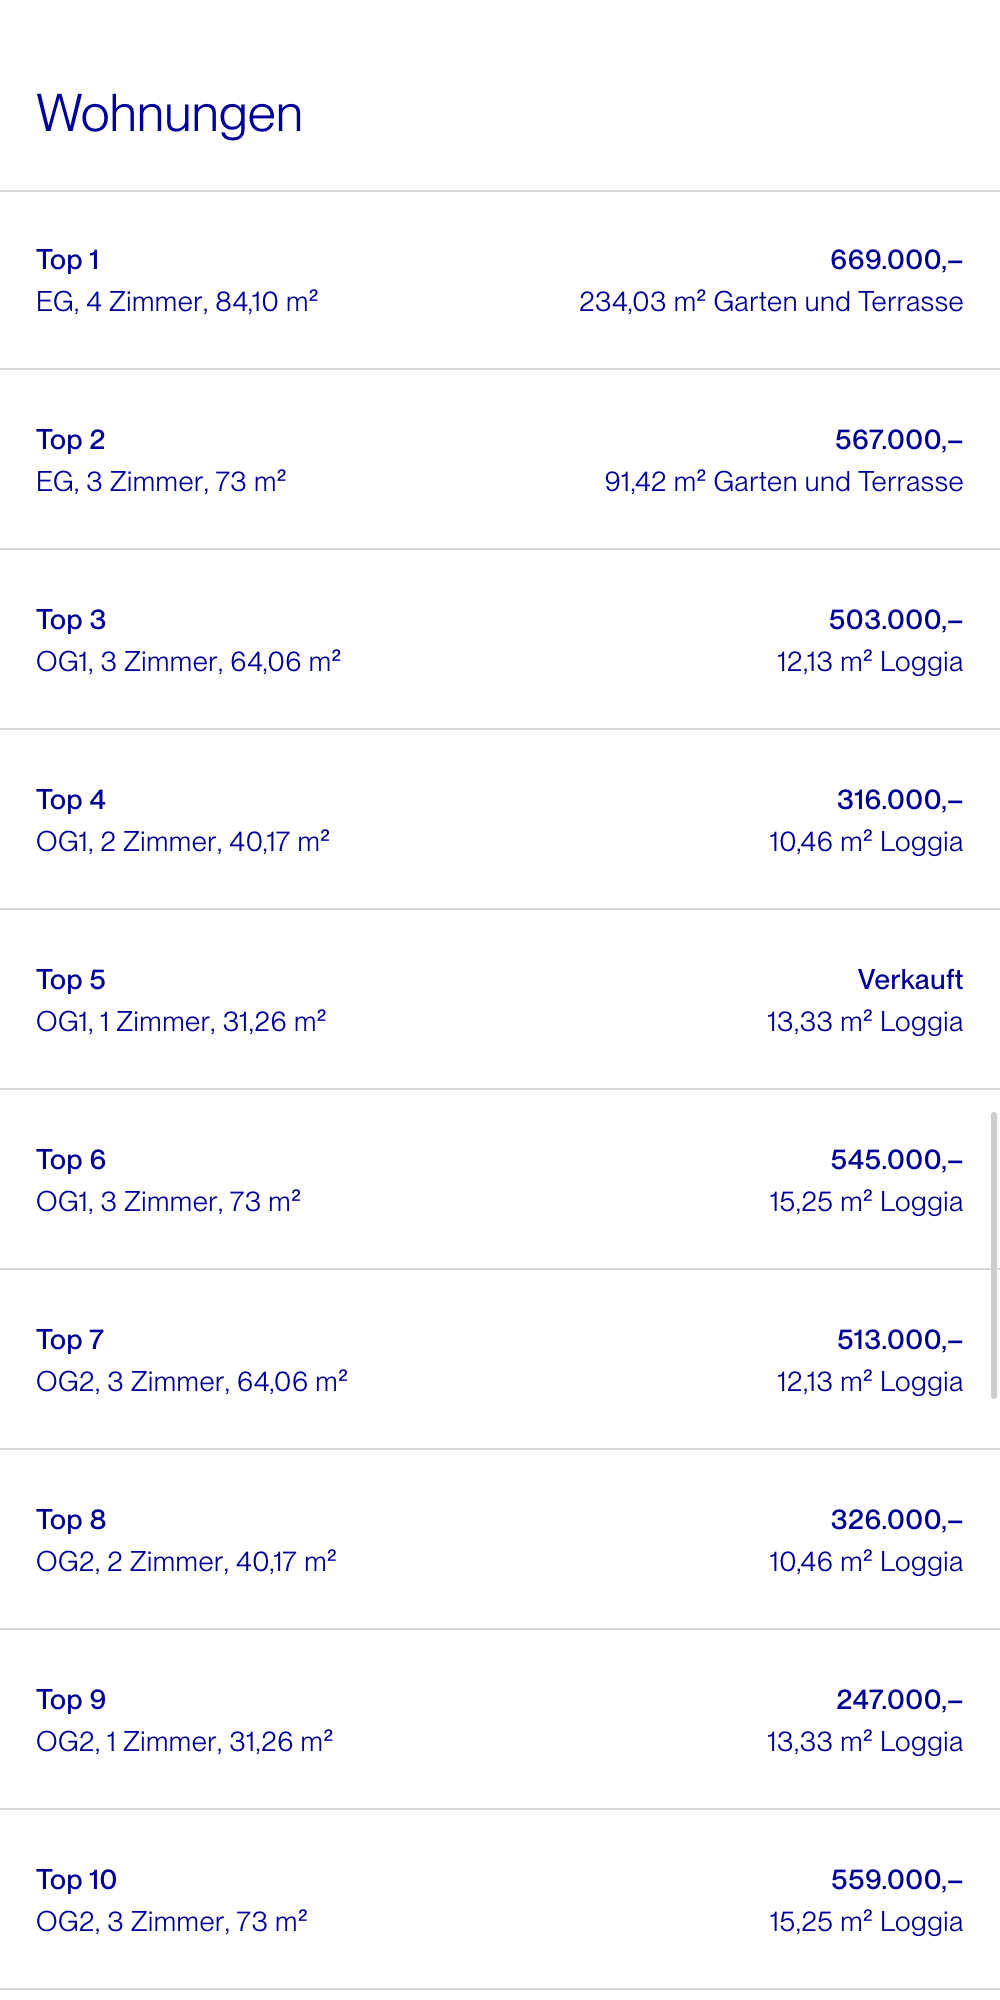This screenshot has height=2000, width=1000.
Task: Select the 503.000,– price
Action: (x=895, y=620)
